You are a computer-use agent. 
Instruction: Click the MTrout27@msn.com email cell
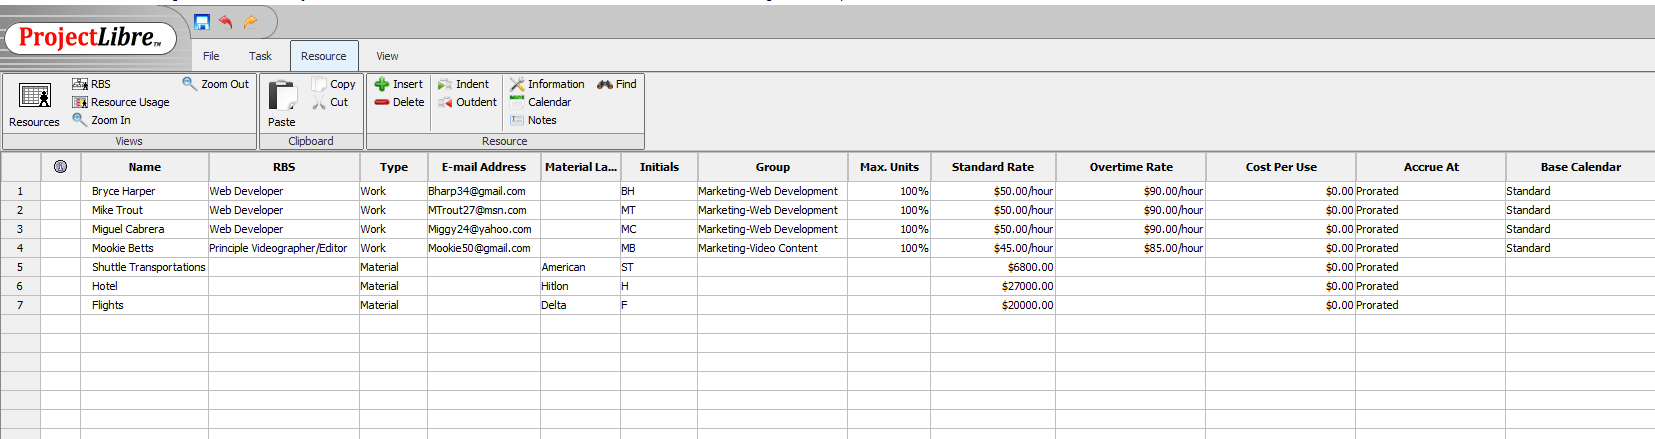click(x=484, y=210)
